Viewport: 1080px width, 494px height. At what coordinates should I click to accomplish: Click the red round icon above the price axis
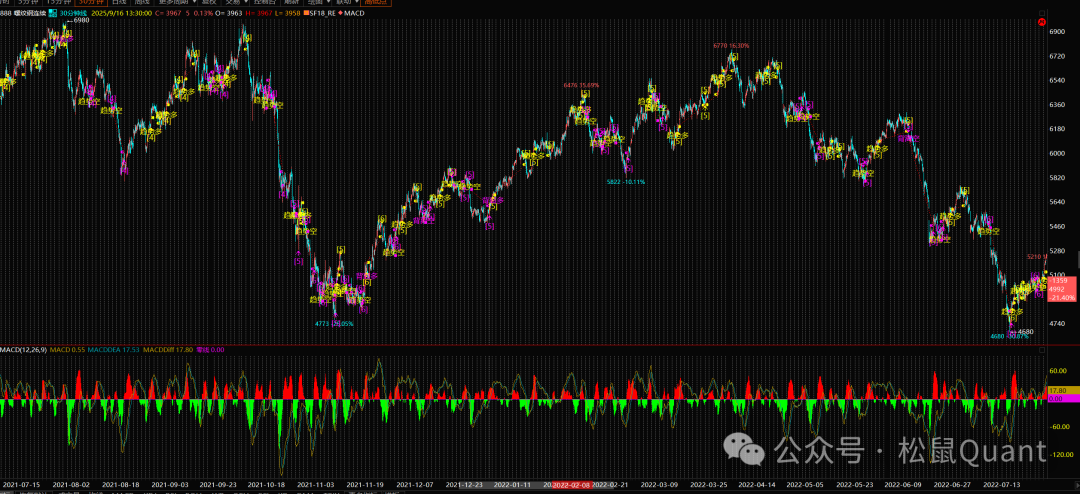point(1042,22)
